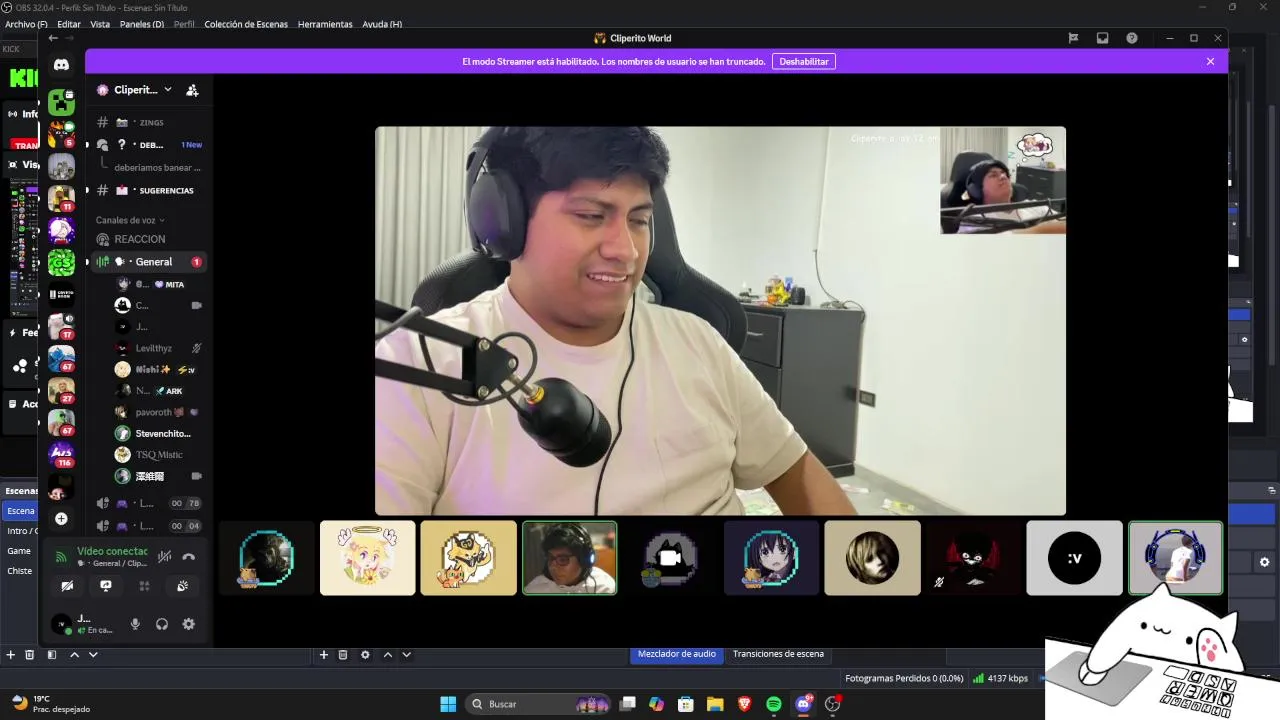This screenshot has height=720, width=1280.
Task: Move OBS scene down arrow
Action: (93, 655)
